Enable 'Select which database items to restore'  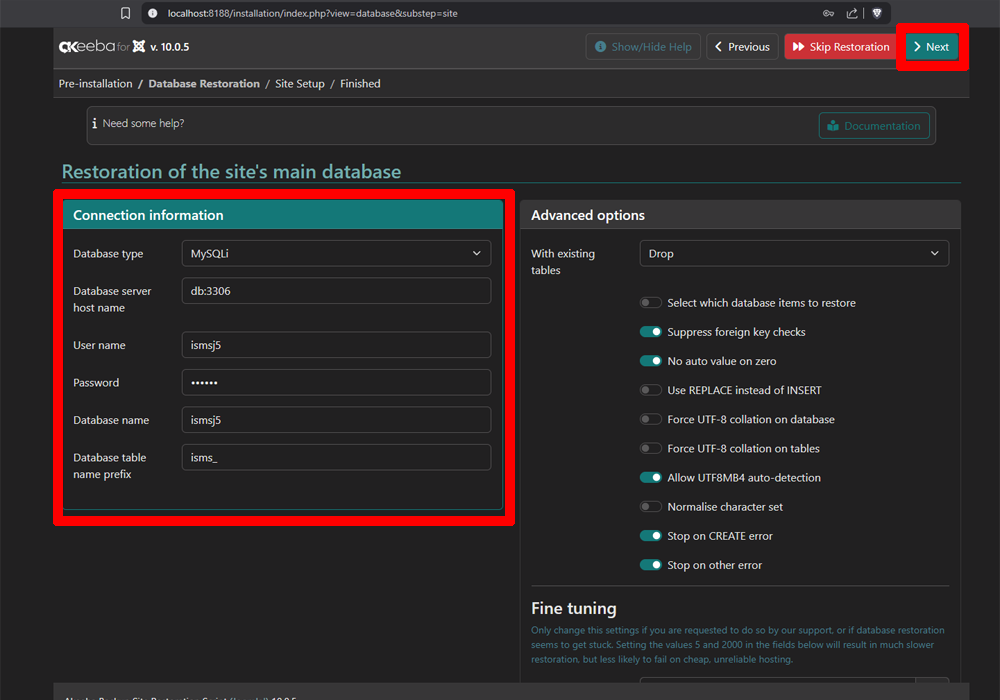pos(651,303)
